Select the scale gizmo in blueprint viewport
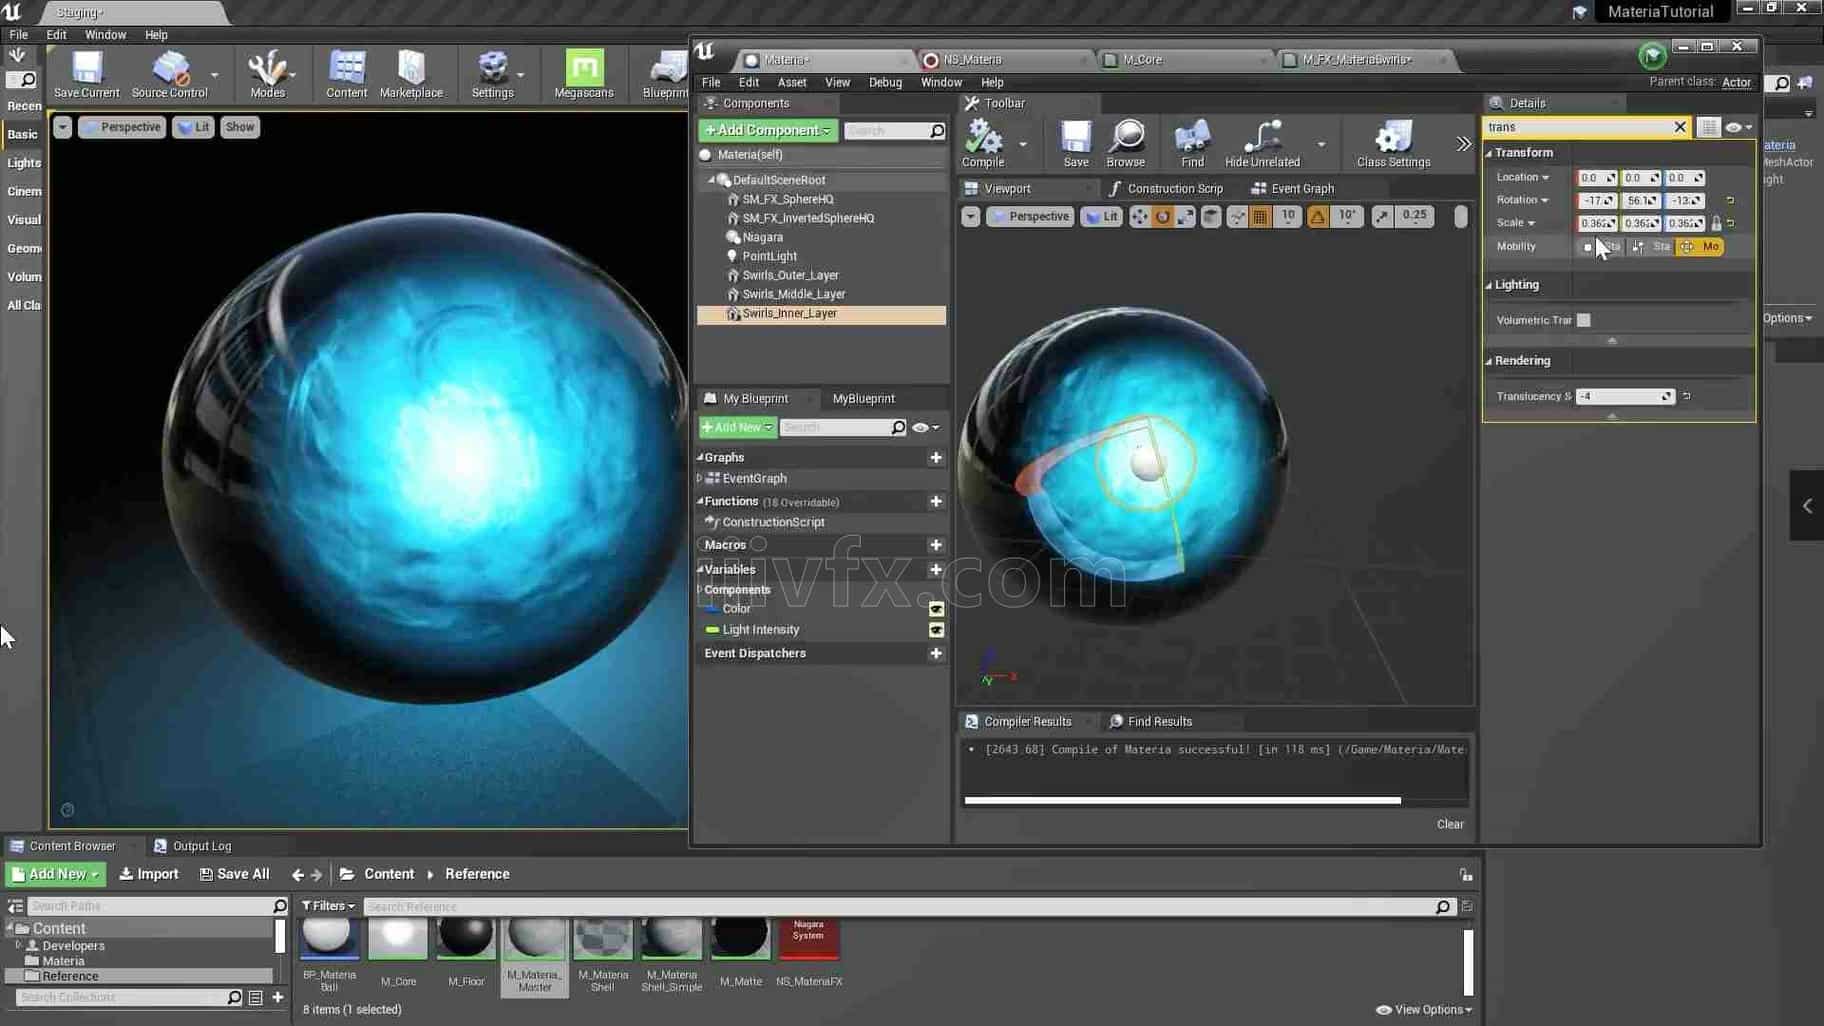The image size is (1824, 1026). [1184, 216]
